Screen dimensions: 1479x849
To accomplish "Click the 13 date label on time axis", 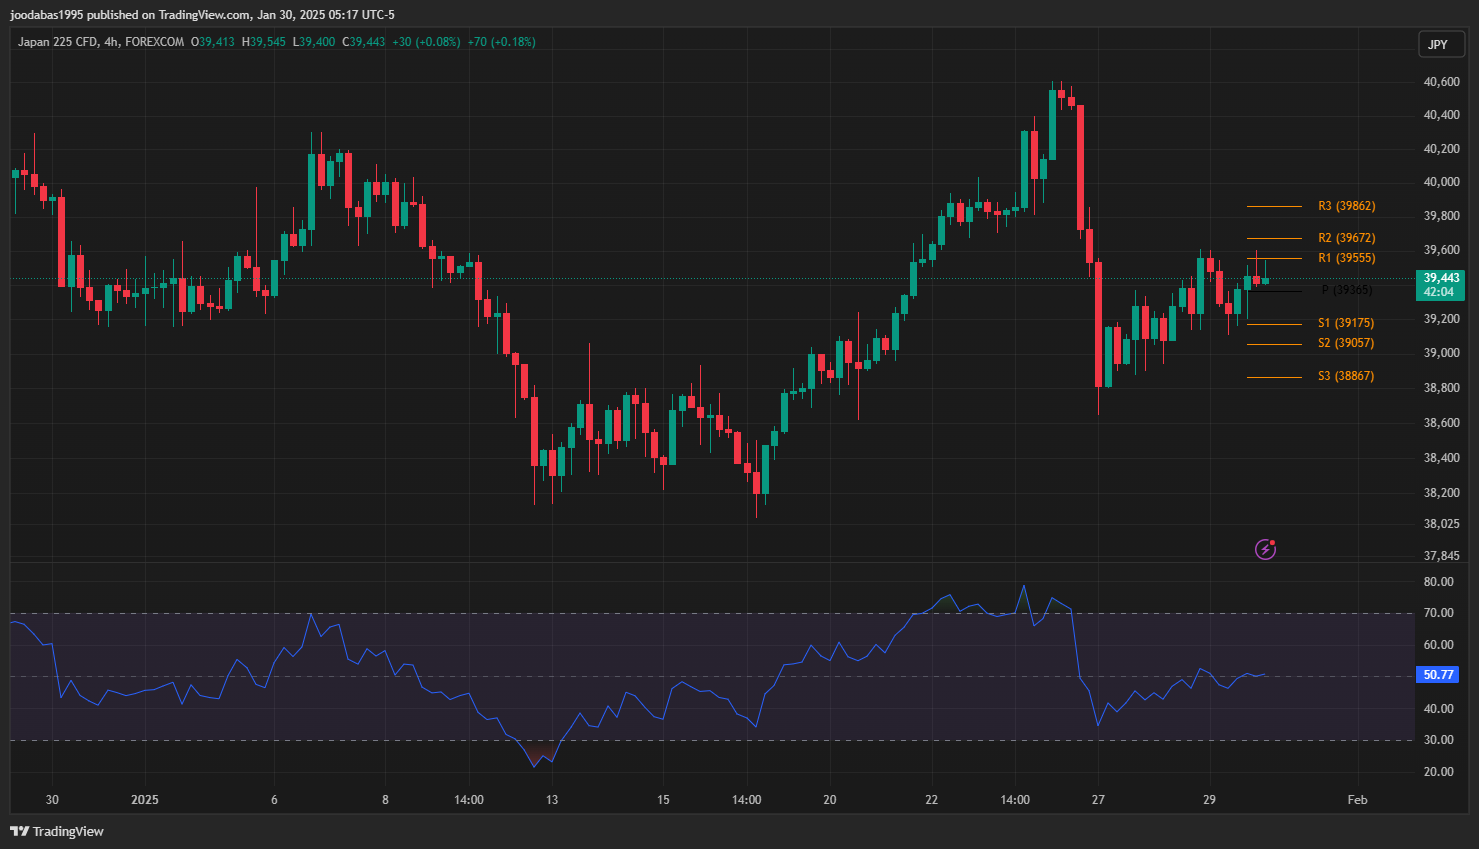I will pos(552,800).
